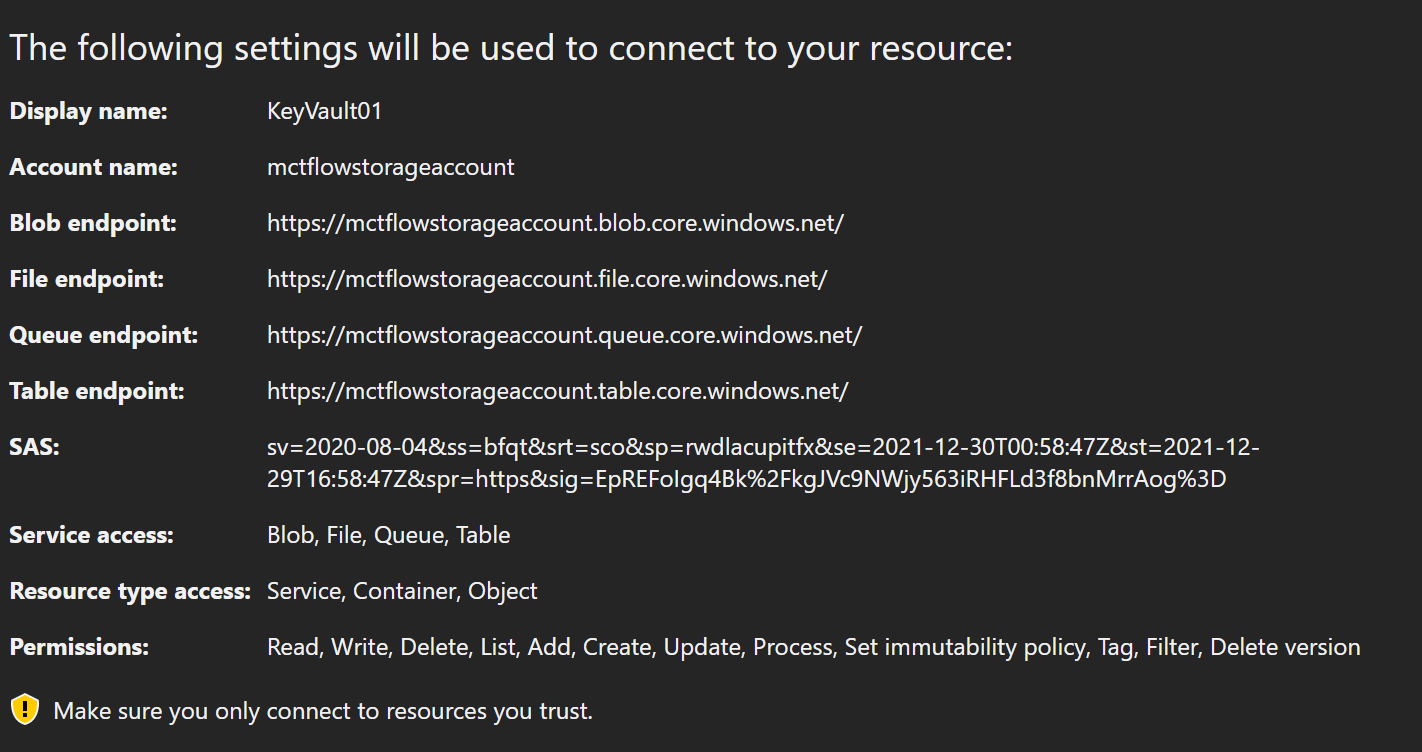Click the Service access label
This screenshot has width=1422, height=752.
click(x=91, y=535)
